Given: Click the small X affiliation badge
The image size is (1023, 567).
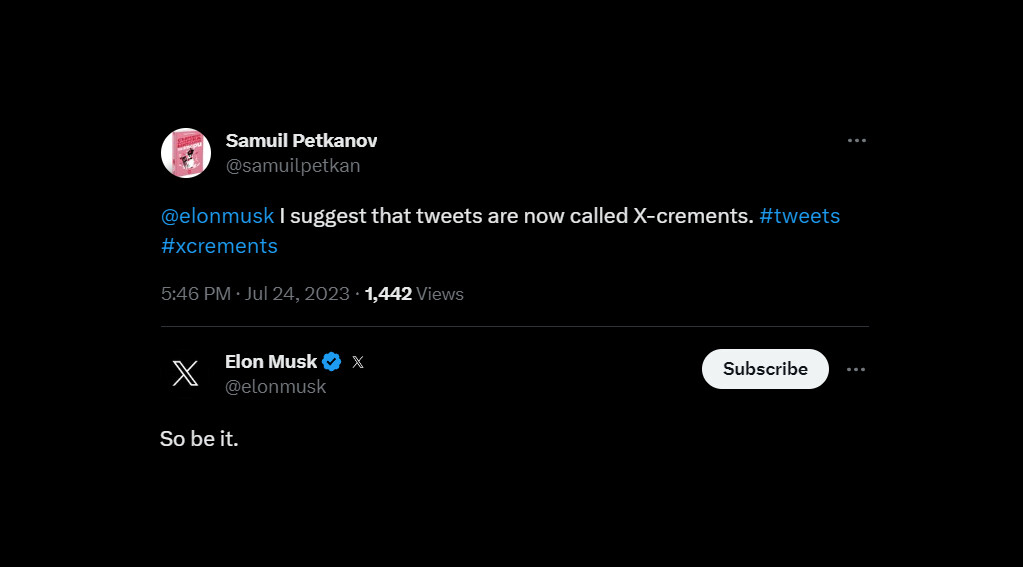Looking at the screenshot, I should coord(358,362).
